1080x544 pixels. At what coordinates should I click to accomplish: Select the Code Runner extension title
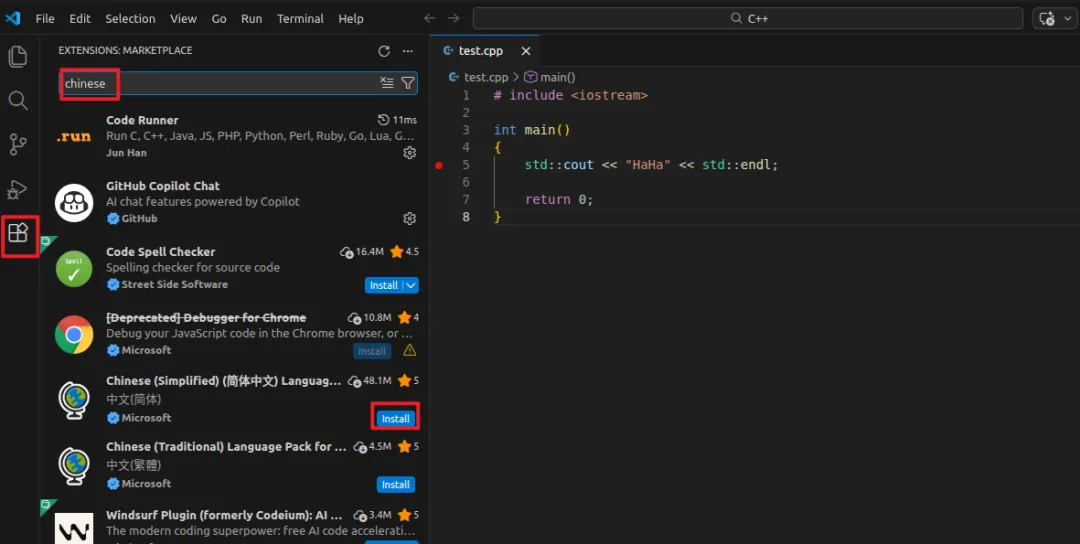(x=142, y=120)
